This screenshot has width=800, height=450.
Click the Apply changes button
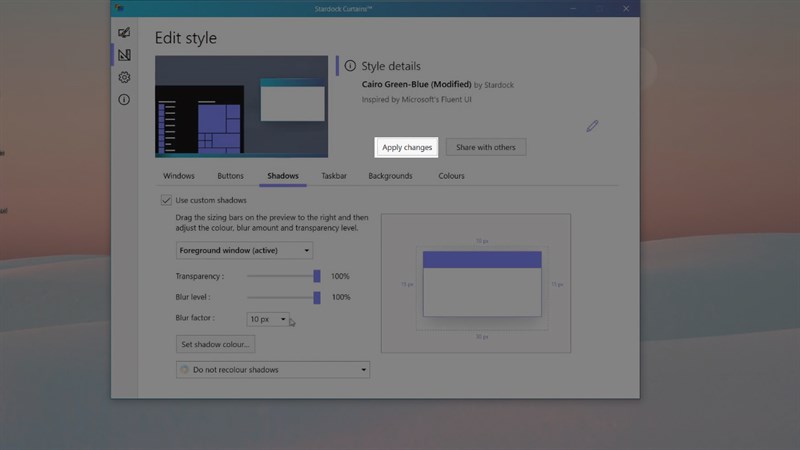407,147
